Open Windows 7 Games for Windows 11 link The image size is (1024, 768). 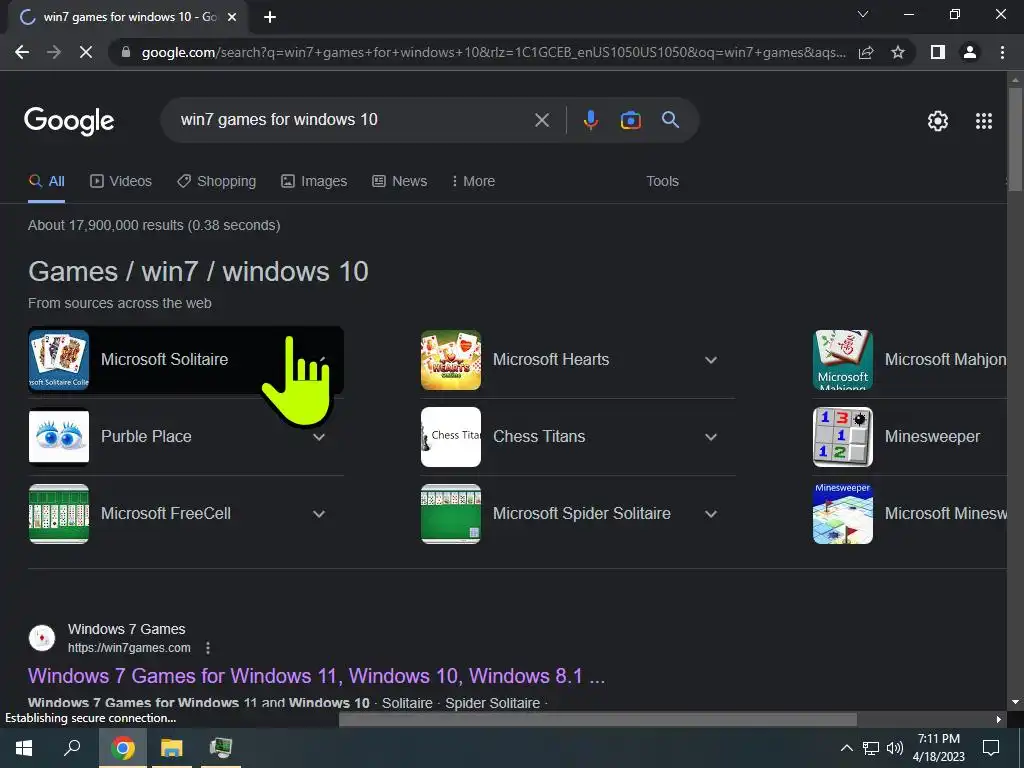[317, 676]
